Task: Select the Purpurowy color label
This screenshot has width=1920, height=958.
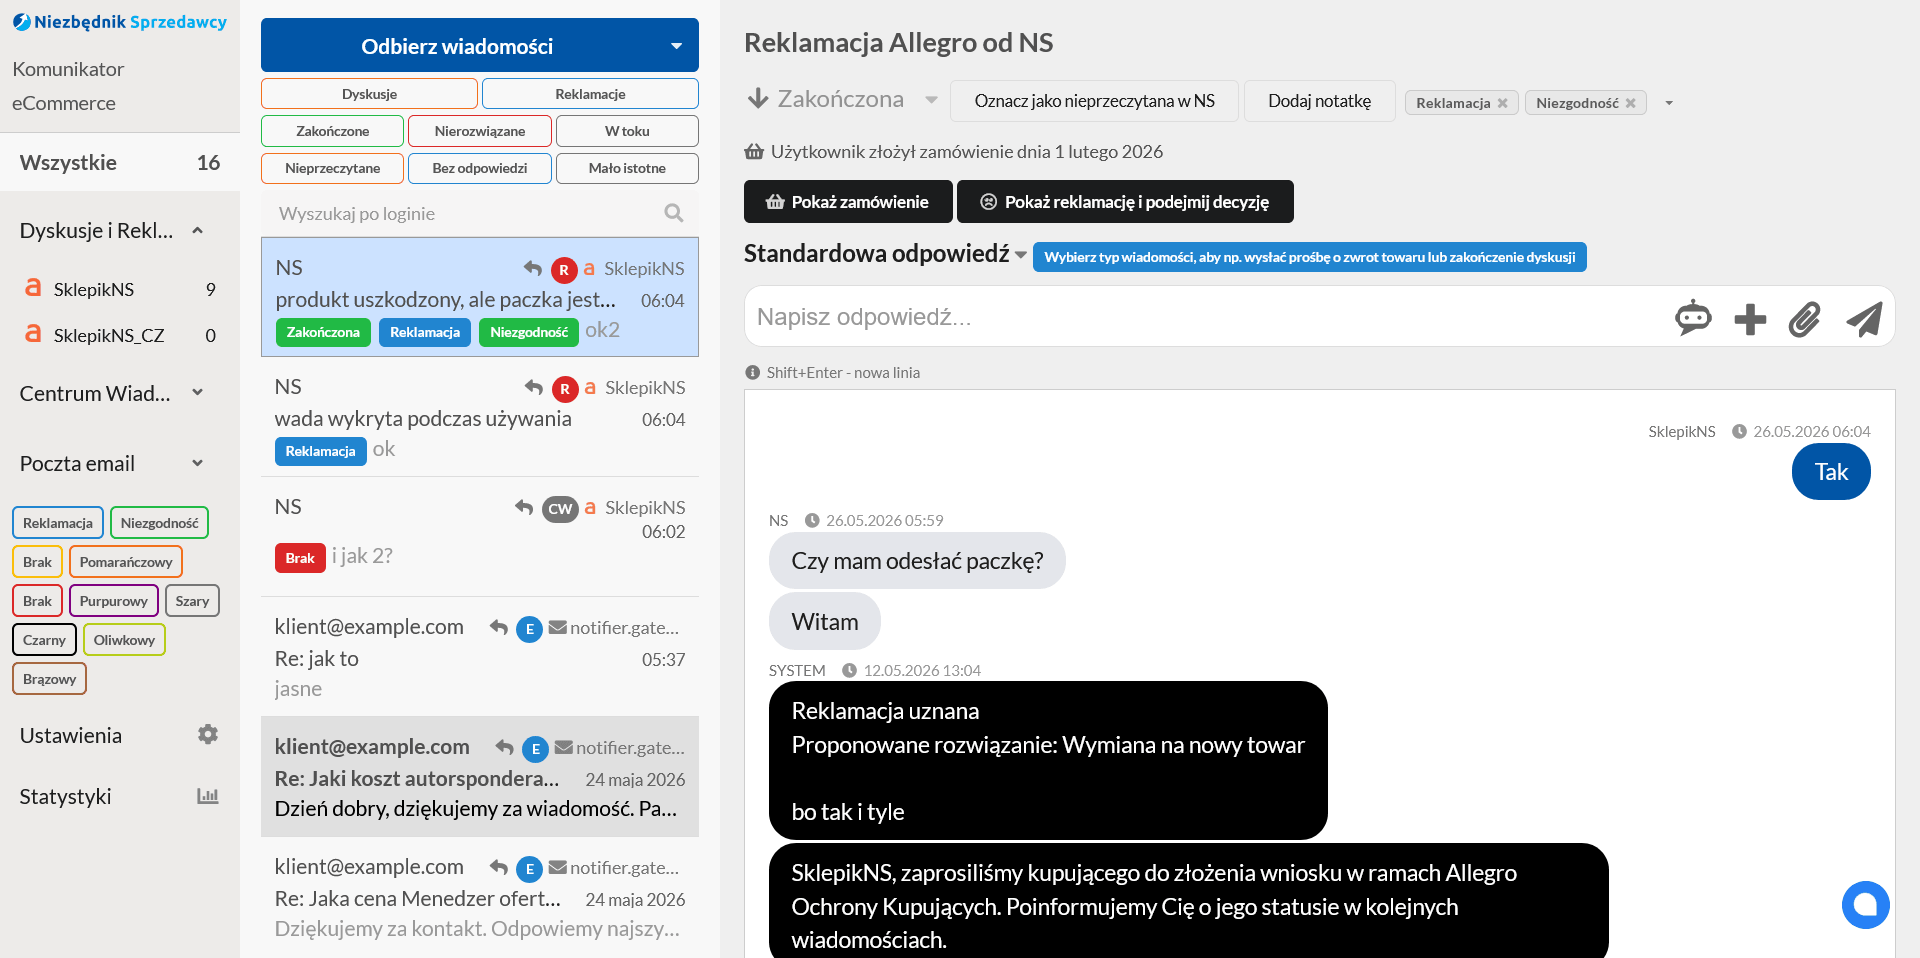Action: (114, 601)
